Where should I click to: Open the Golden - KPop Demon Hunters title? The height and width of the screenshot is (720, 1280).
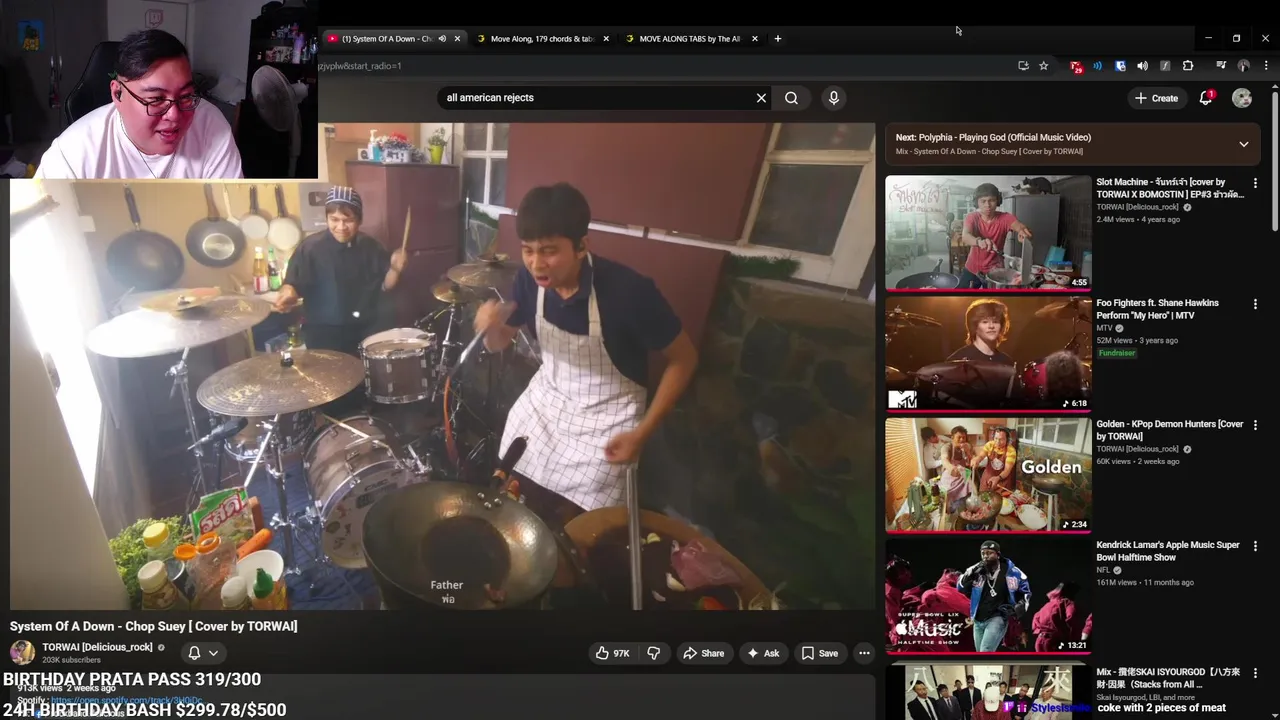[1169, 430]
